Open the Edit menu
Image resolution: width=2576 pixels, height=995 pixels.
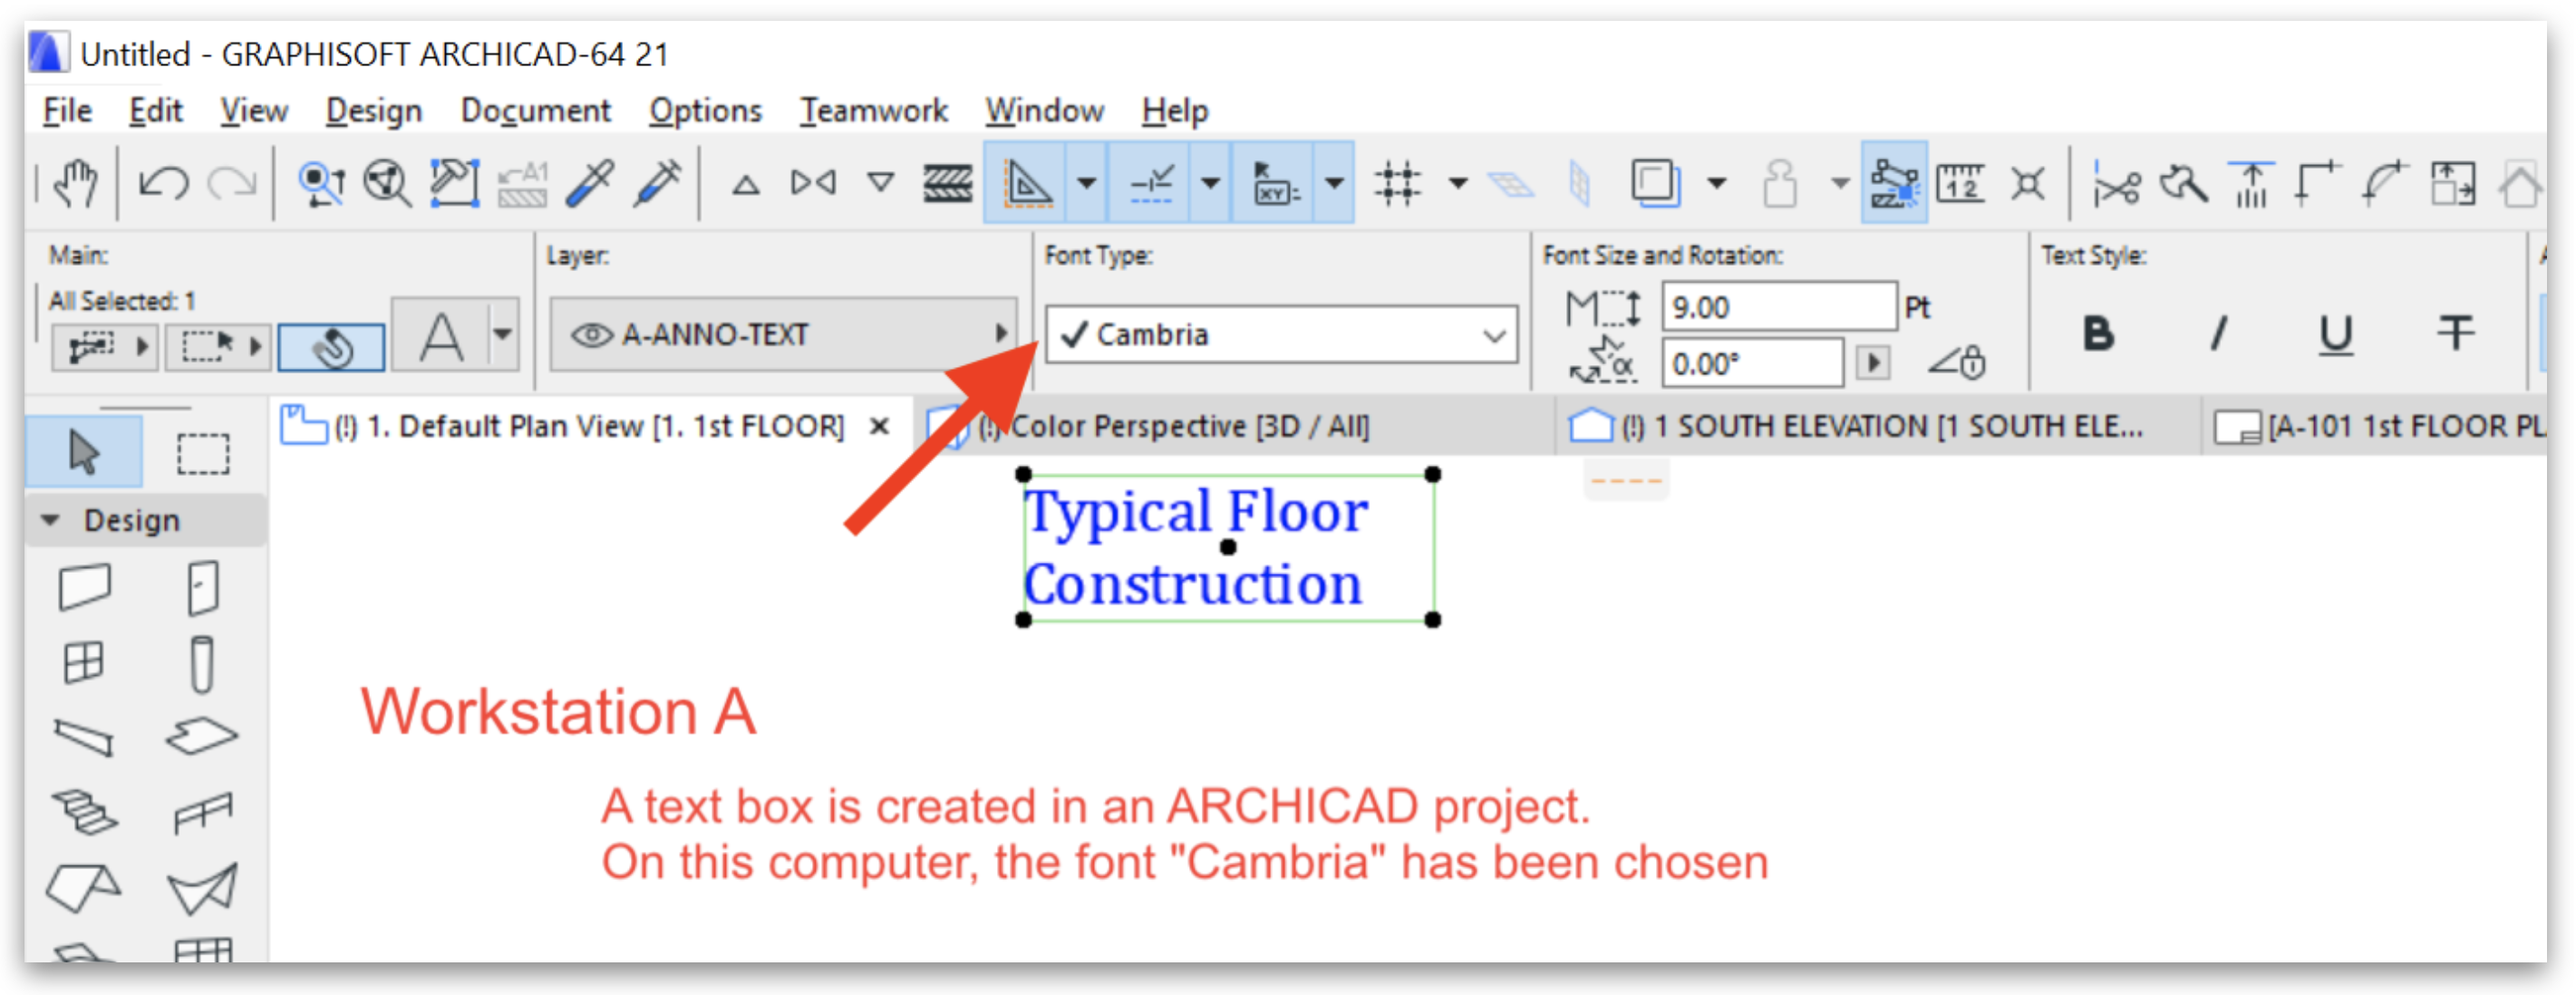pyautogui.click(x=155, y=110)
